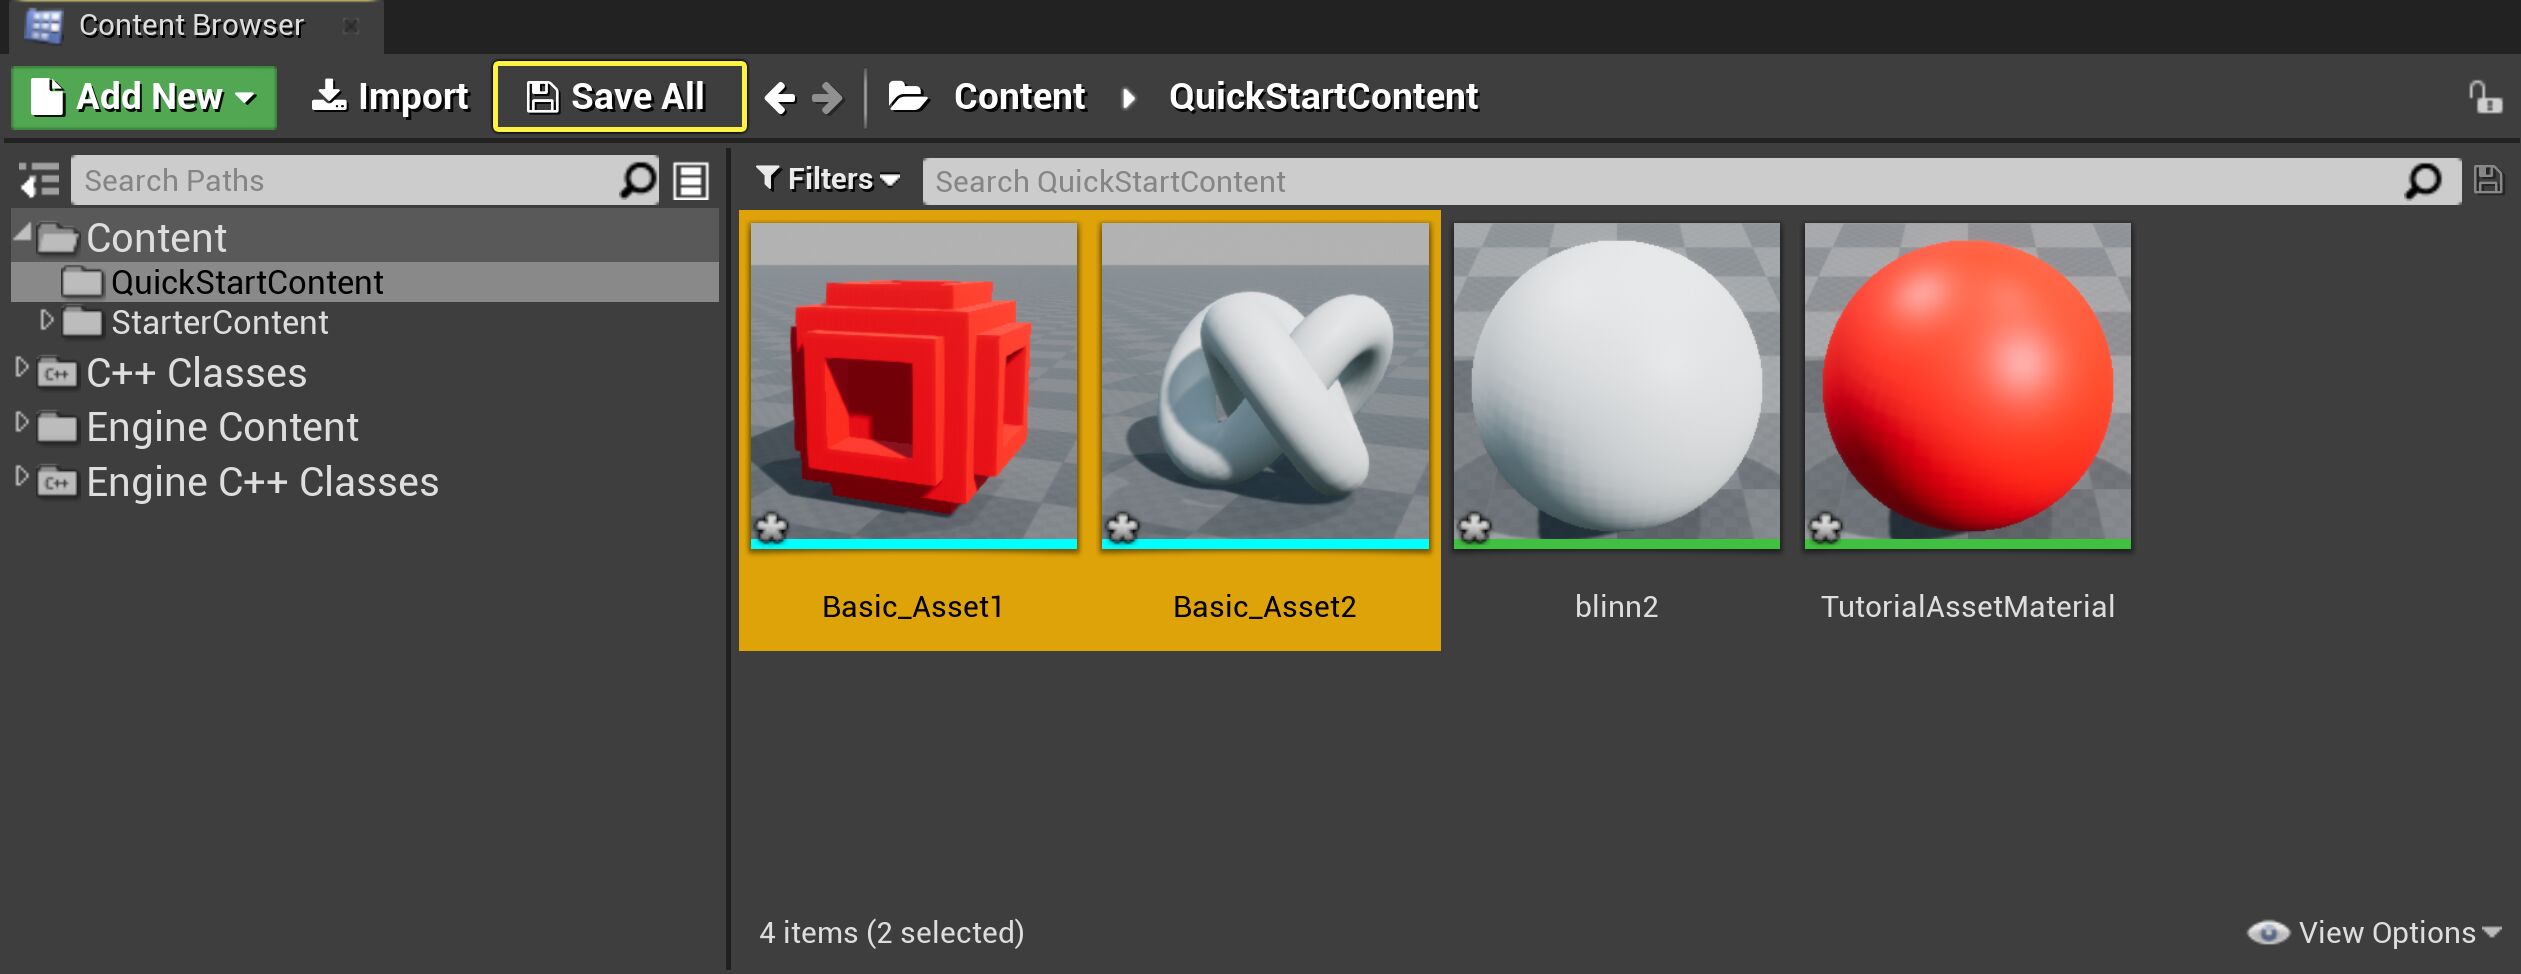This screenshot has width=2521, height=974.
Task: Expand the StarterContent folder
Action: tap(46, 321)
